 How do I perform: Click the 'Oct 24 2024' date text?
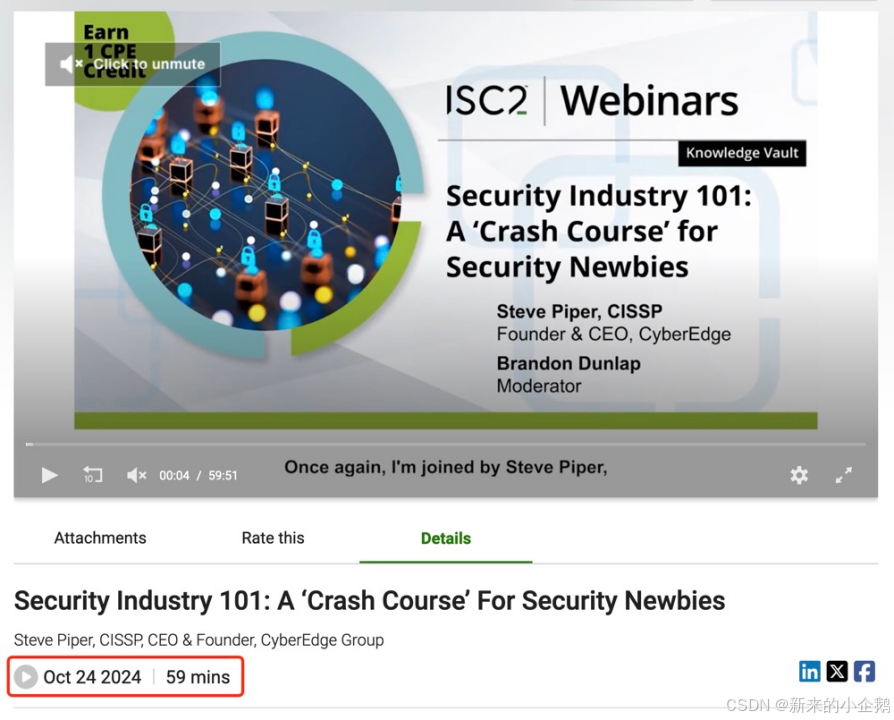92,677
